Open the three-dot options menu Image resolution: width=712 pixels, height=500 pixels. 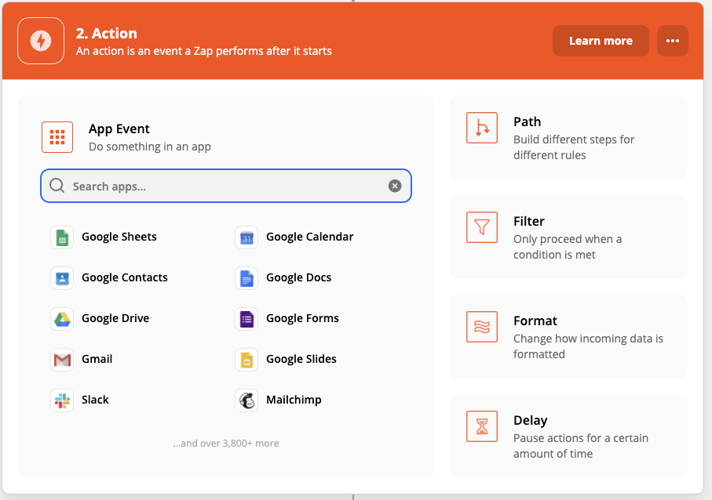click(672, 41)
